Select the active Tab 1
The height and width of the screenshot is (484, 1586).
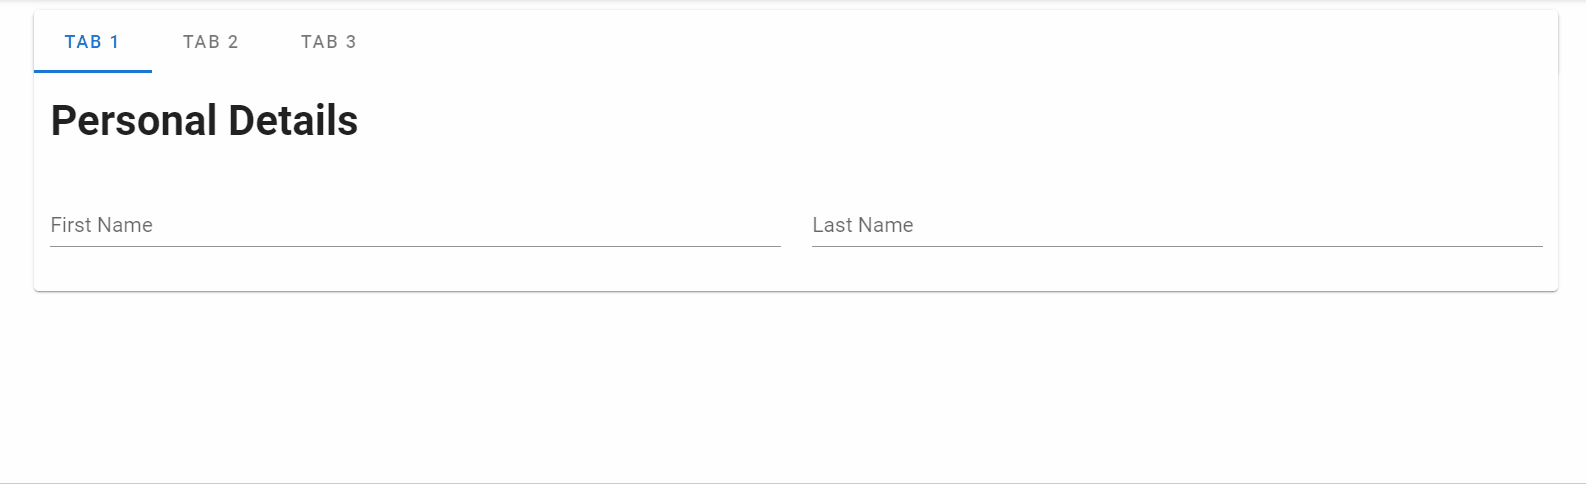[92, 42]
